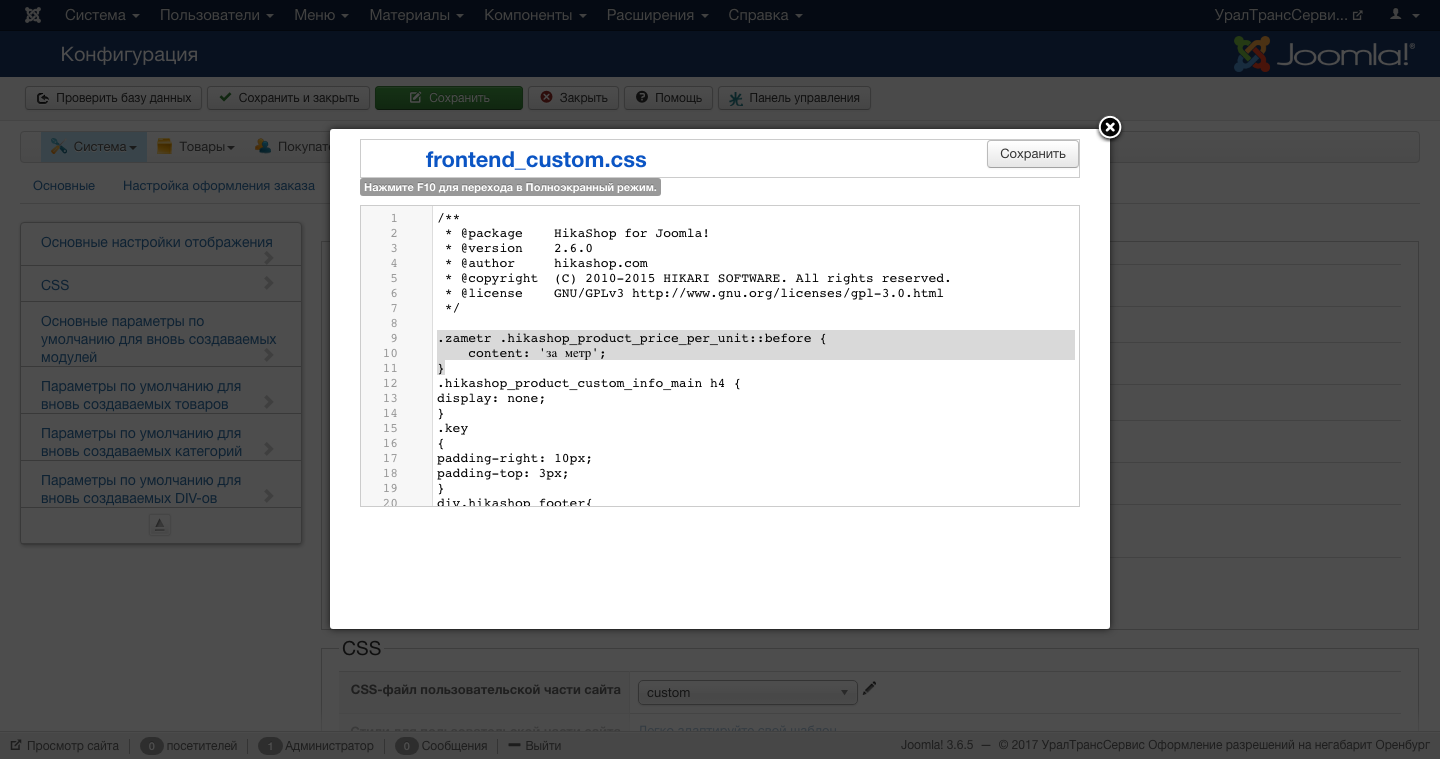
Task: Open Сообщения in the status bar
Action: tap(441, 746)
